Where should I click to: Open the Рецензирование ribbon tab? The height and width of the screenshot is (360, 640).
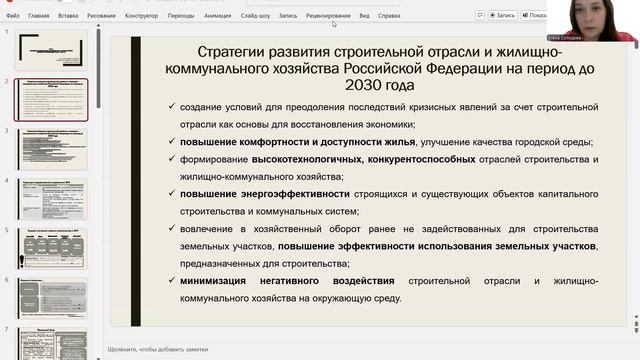click(328, 16)
